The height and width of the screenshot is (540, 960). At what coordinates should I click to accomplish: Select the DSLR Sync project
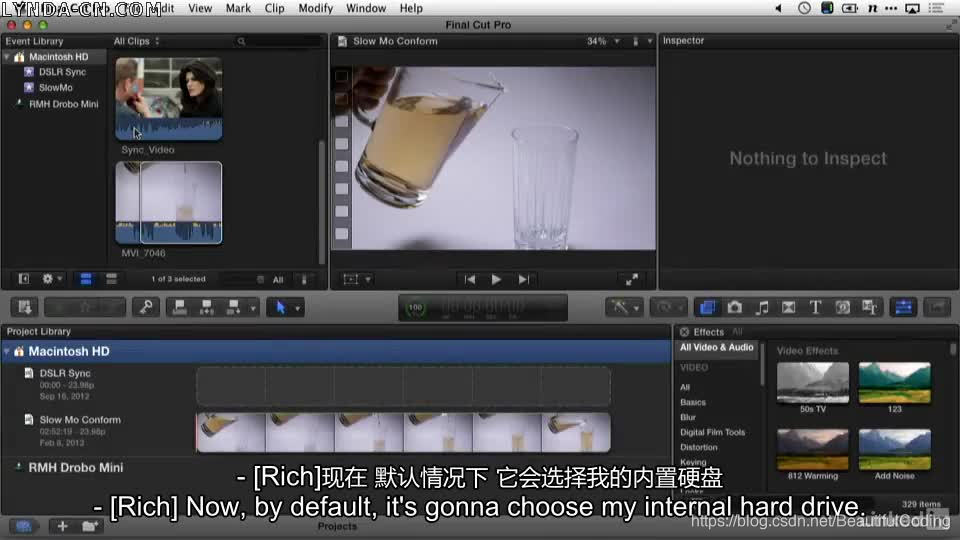[65, 373]
